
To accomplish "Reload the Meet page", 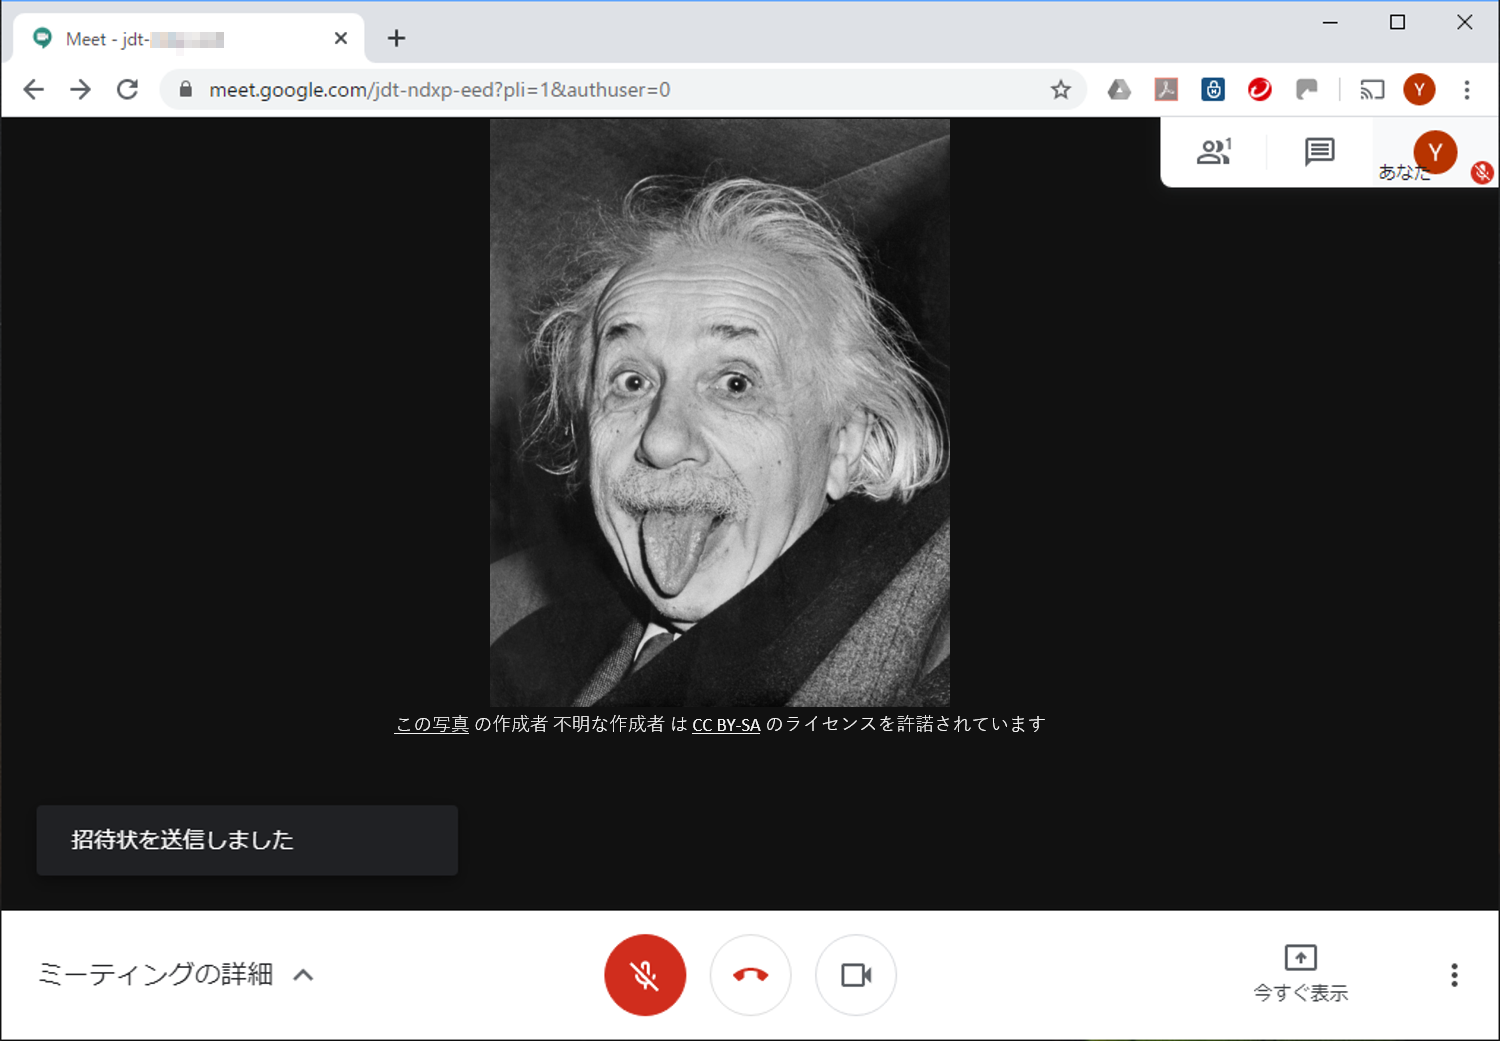I will [127, 90].
